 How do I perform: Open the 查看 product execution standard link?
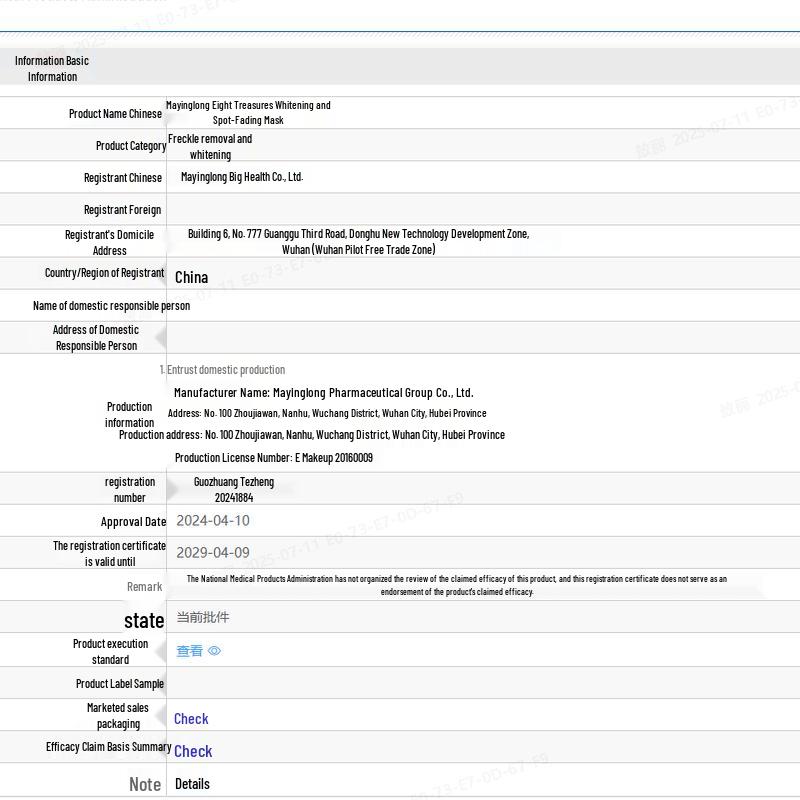(189, 651)
